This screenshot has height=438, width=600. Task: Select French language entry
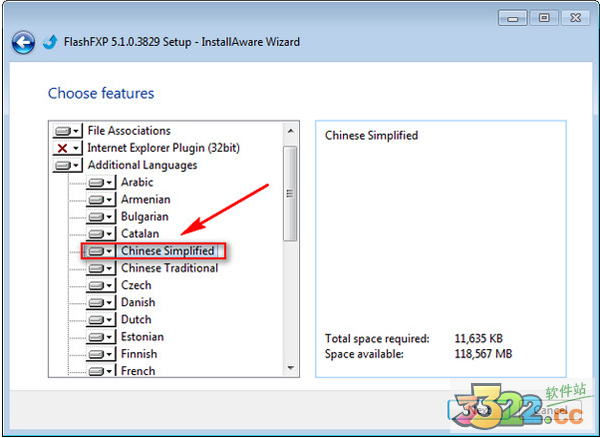[138, 371]
